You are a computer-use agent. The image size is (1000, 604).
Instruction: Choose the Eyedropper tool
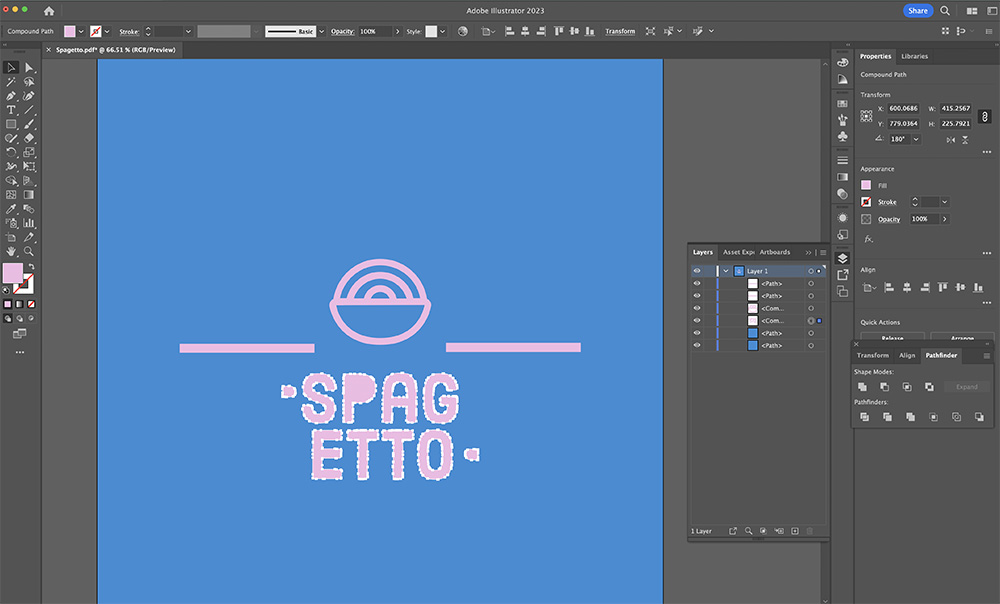coord(11,209)
